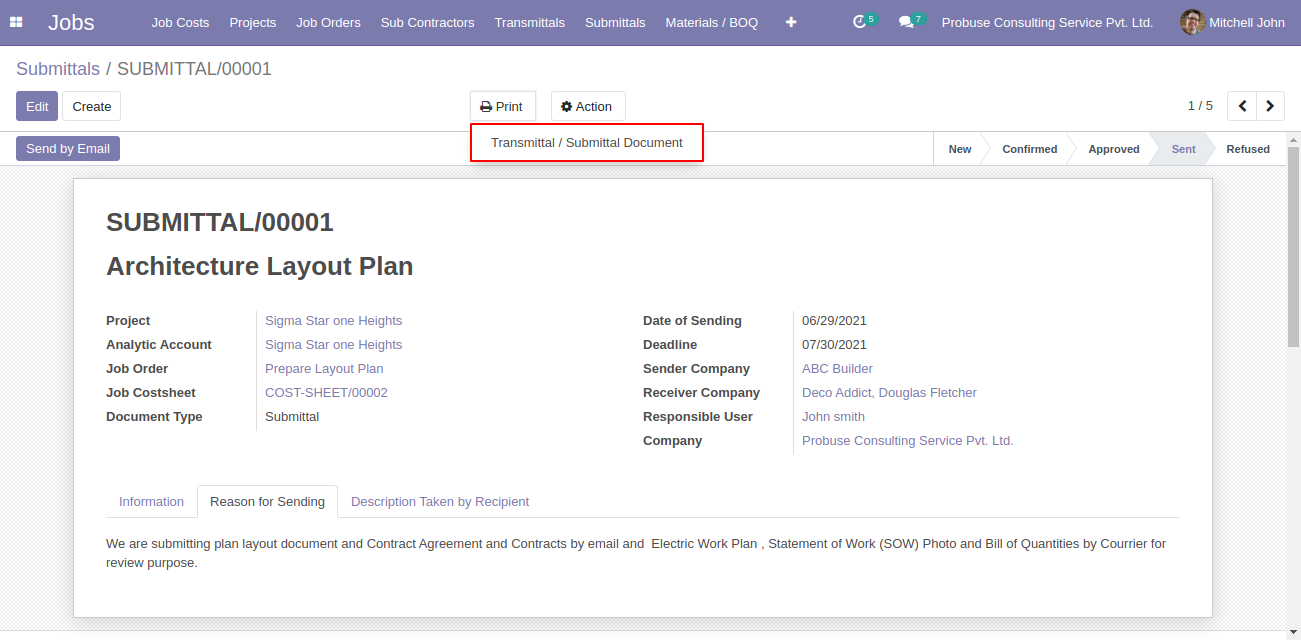Select the Sent status stage
Screen dimensions: 1301x640
1183,149
